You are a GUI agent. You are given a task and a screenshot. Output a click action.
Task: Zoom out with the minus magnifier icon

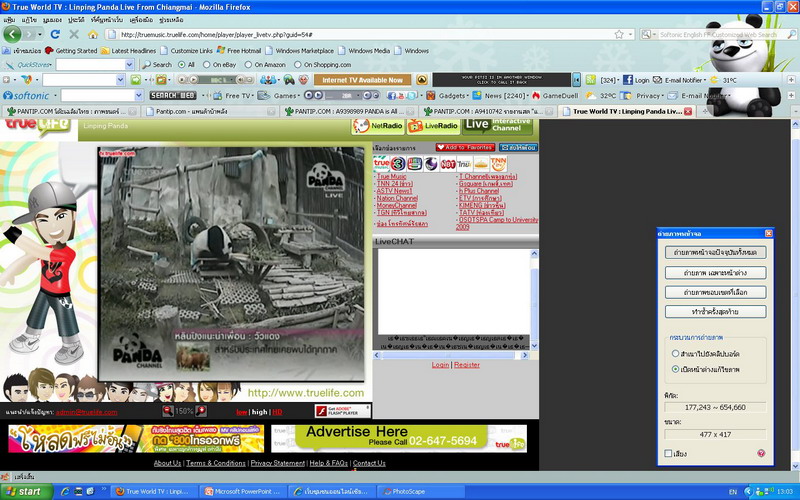[x=167, y=411]
